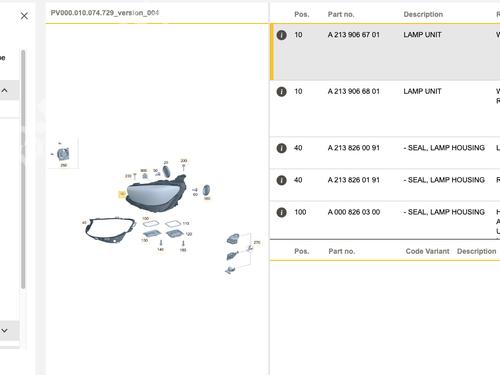Viewport: 500px width, 375px height.
Task: Select the second LAMP UNIT row
Action: point(385,108)
